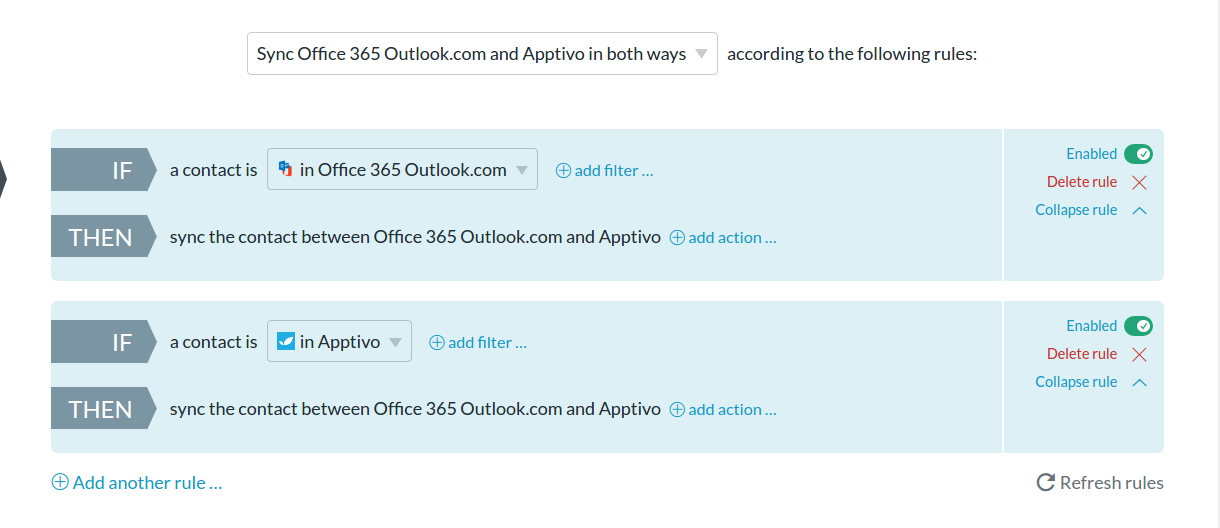Disable the Enabled toggle on Apptivo rule

[x=1138, y=326]
